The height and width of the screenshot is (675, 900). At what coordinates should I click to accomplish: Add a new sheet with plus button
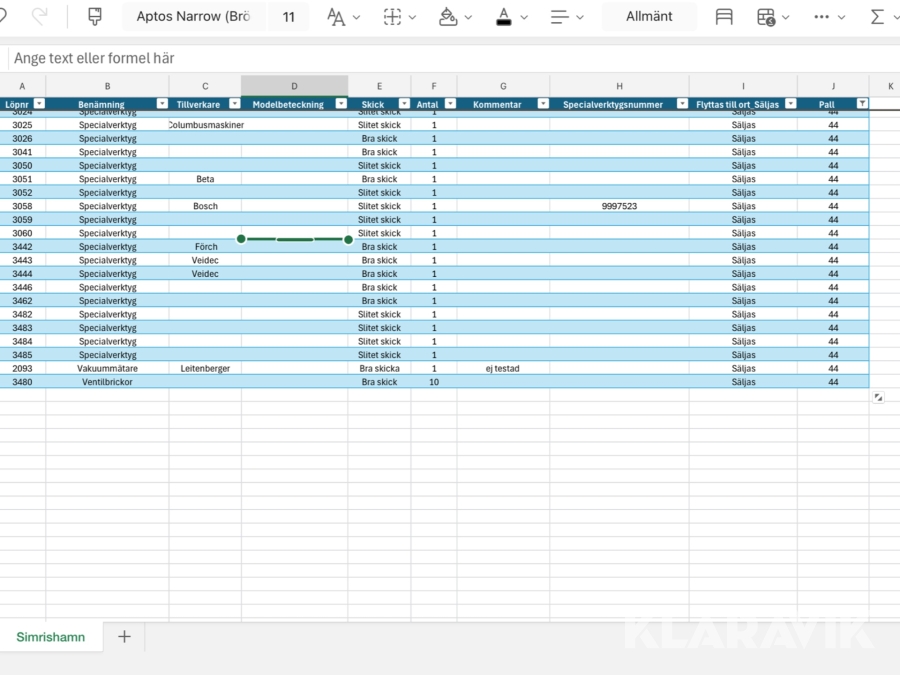124,637
